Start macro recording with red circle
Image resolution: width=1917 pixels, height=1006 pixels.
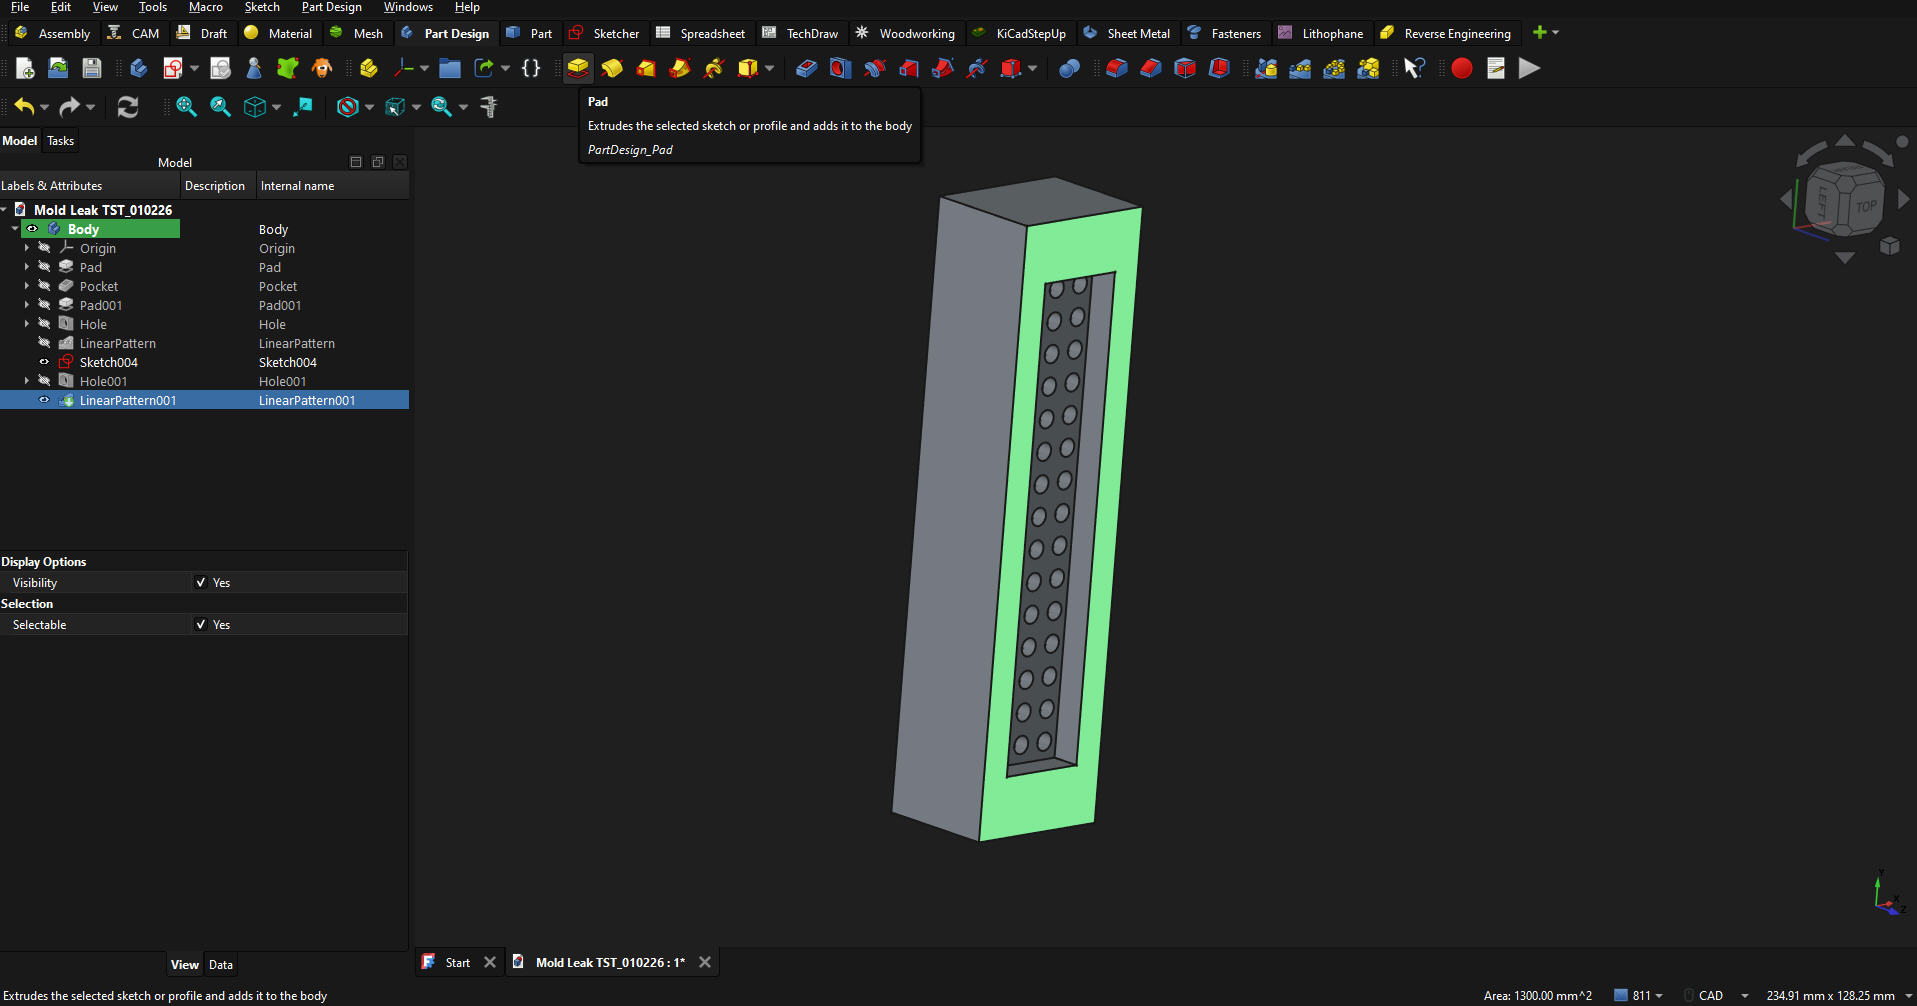[1461, 68]
